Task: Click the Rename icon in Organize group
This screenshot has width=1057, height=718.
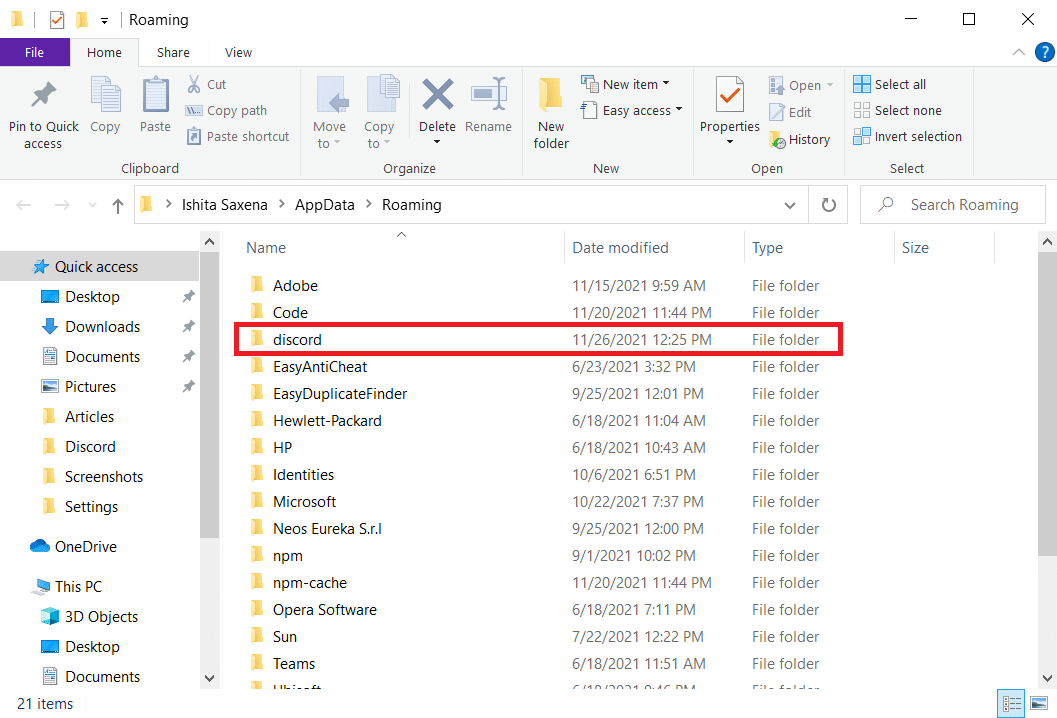Action: pyautogui.click(x=488, y=97)
